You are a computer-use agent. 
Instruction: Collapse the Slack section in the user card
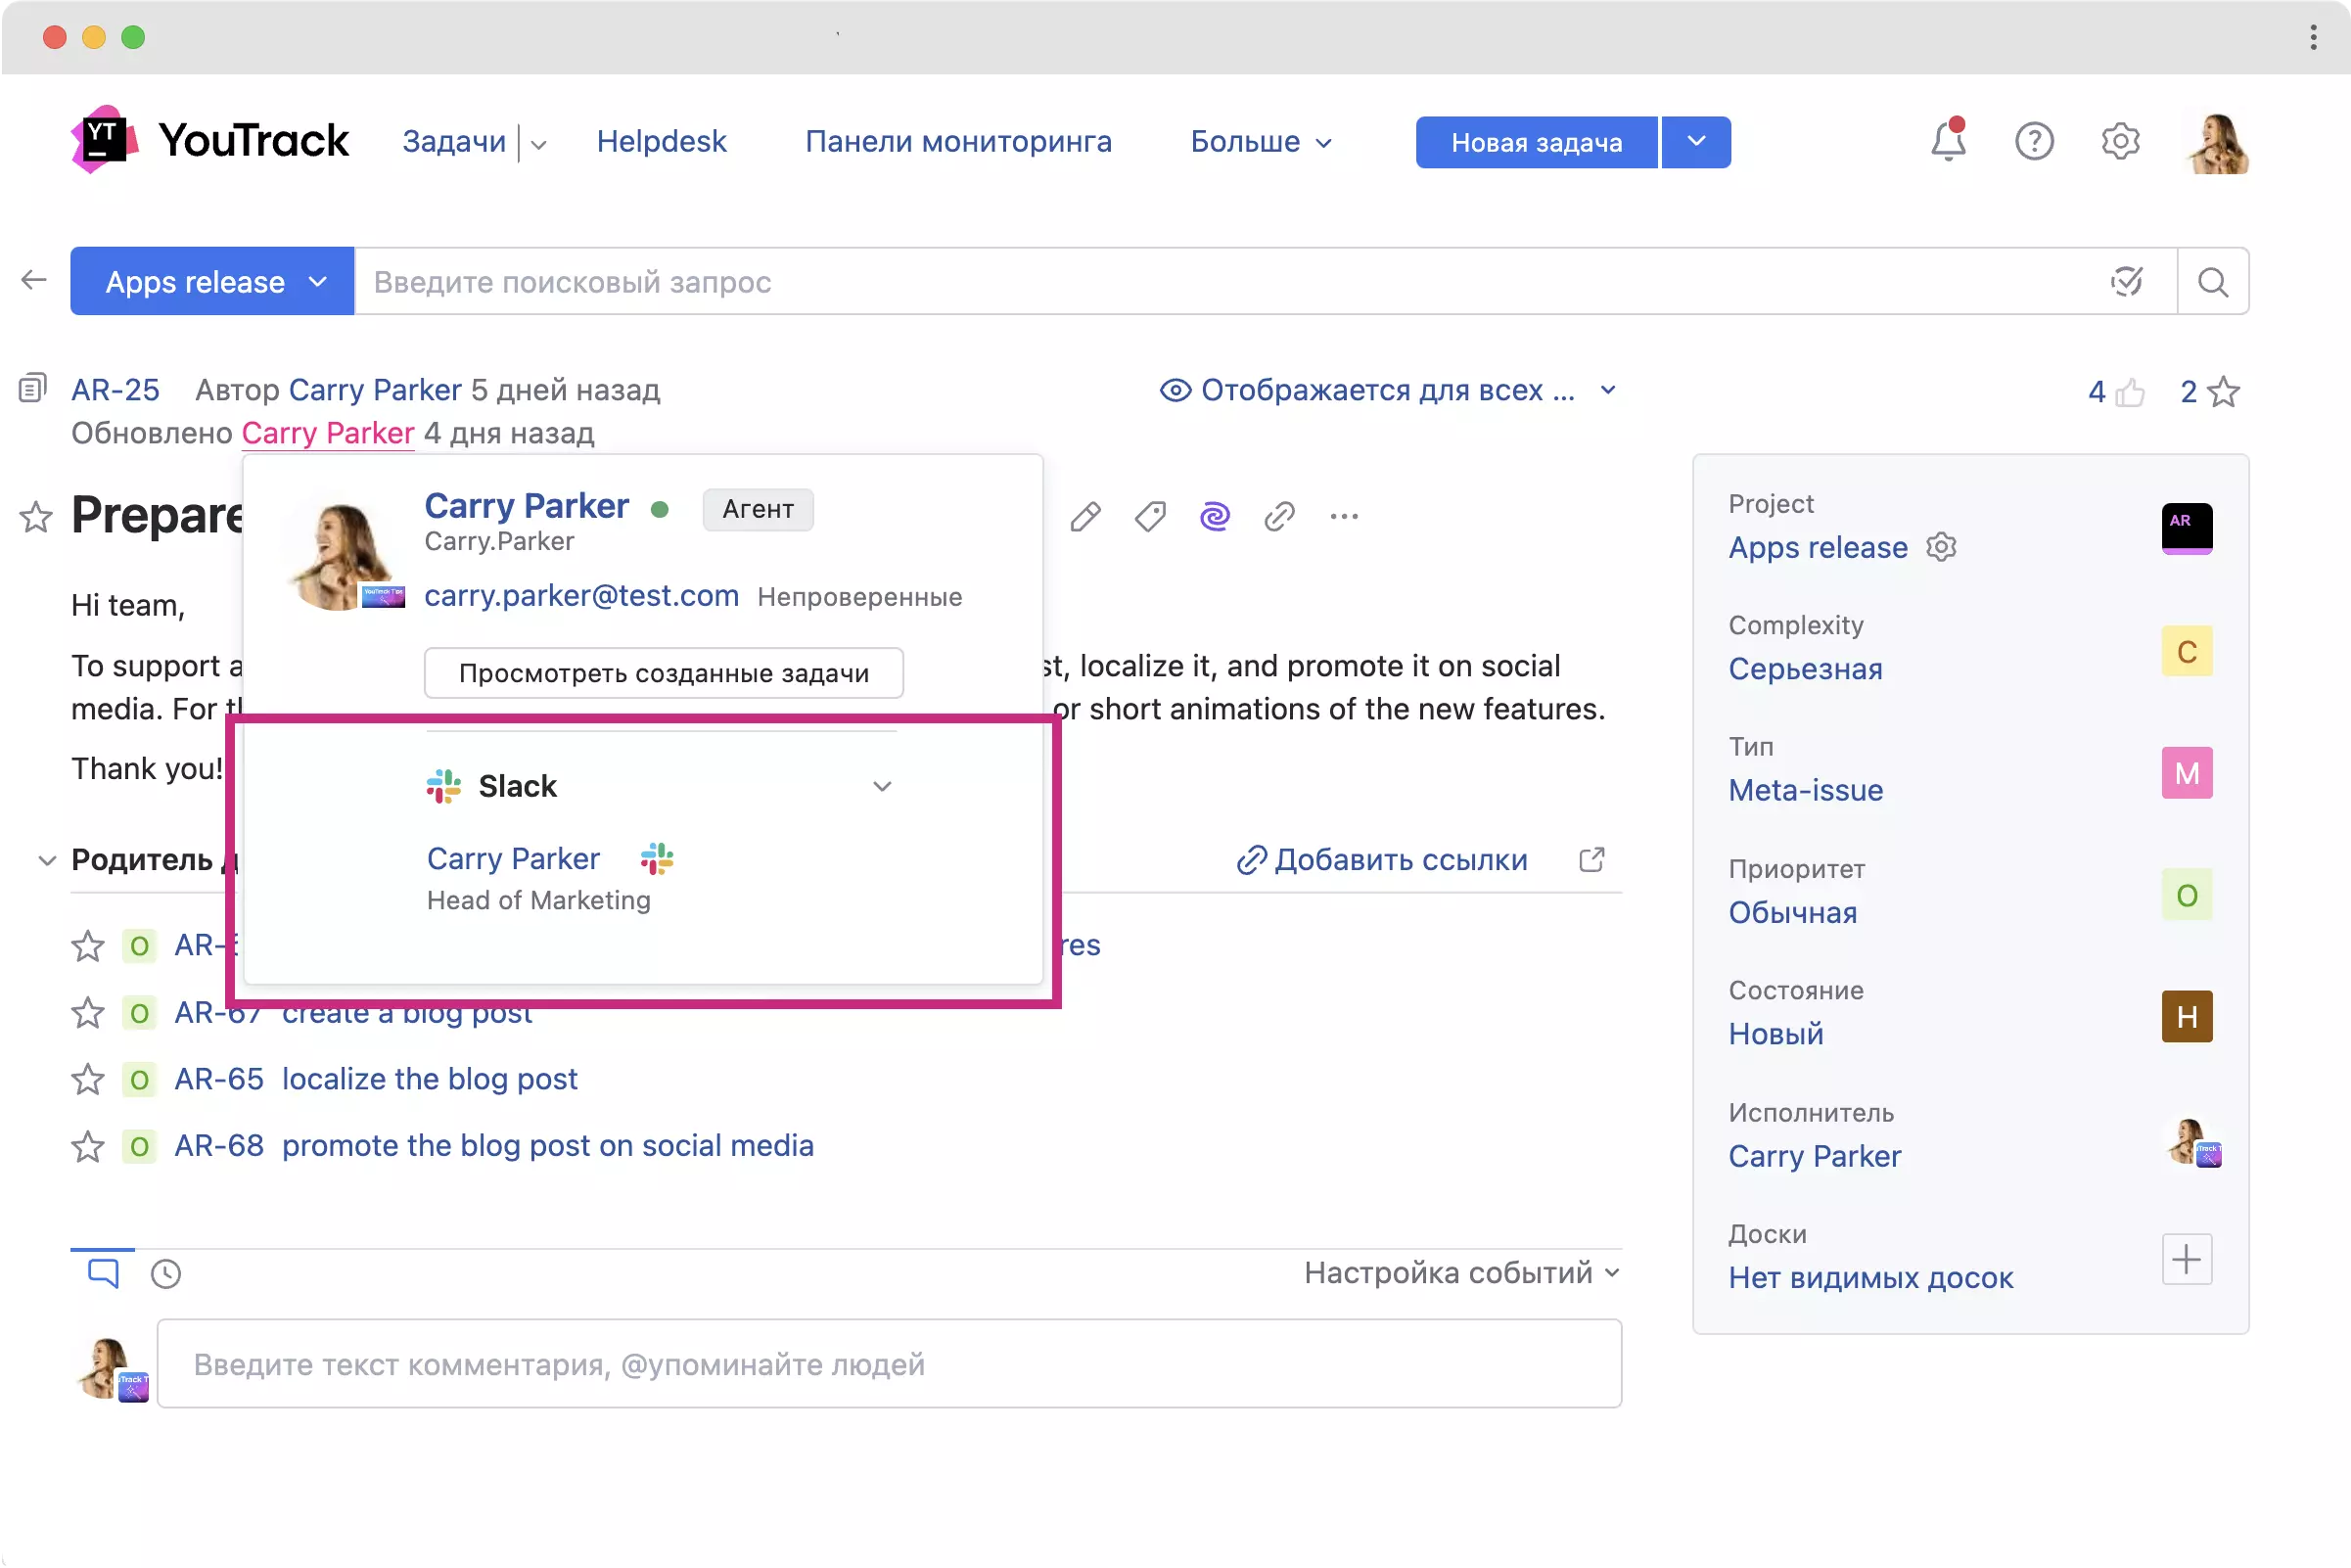pyautogui.click(x=882, y=786)
